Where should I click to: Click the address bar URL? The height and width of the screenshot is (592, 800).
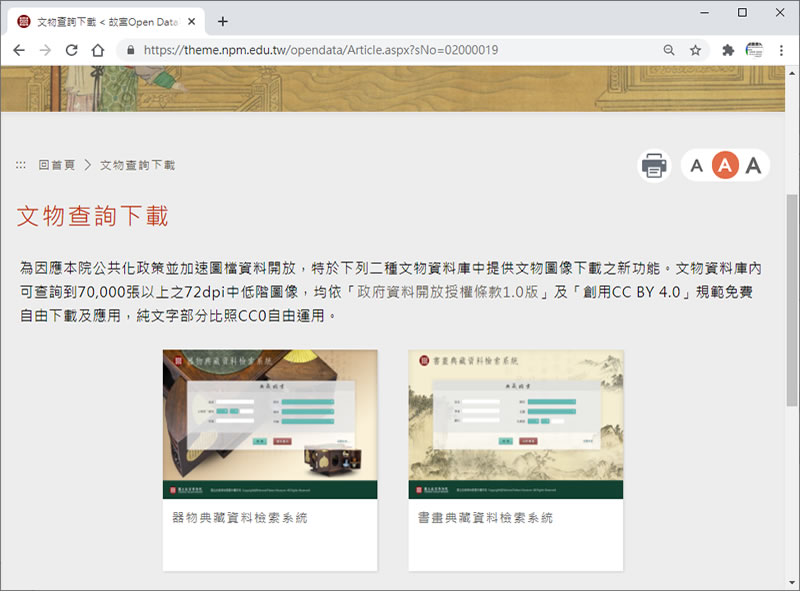coord(320,50)
